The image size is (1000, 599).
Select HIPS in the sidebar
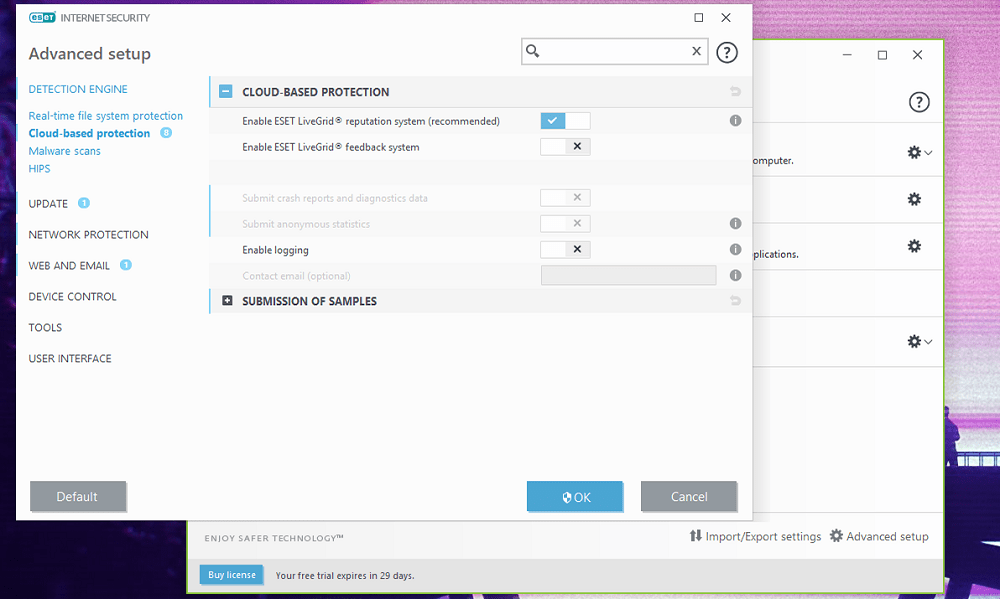pyautogui.click(x=39, y=168)
